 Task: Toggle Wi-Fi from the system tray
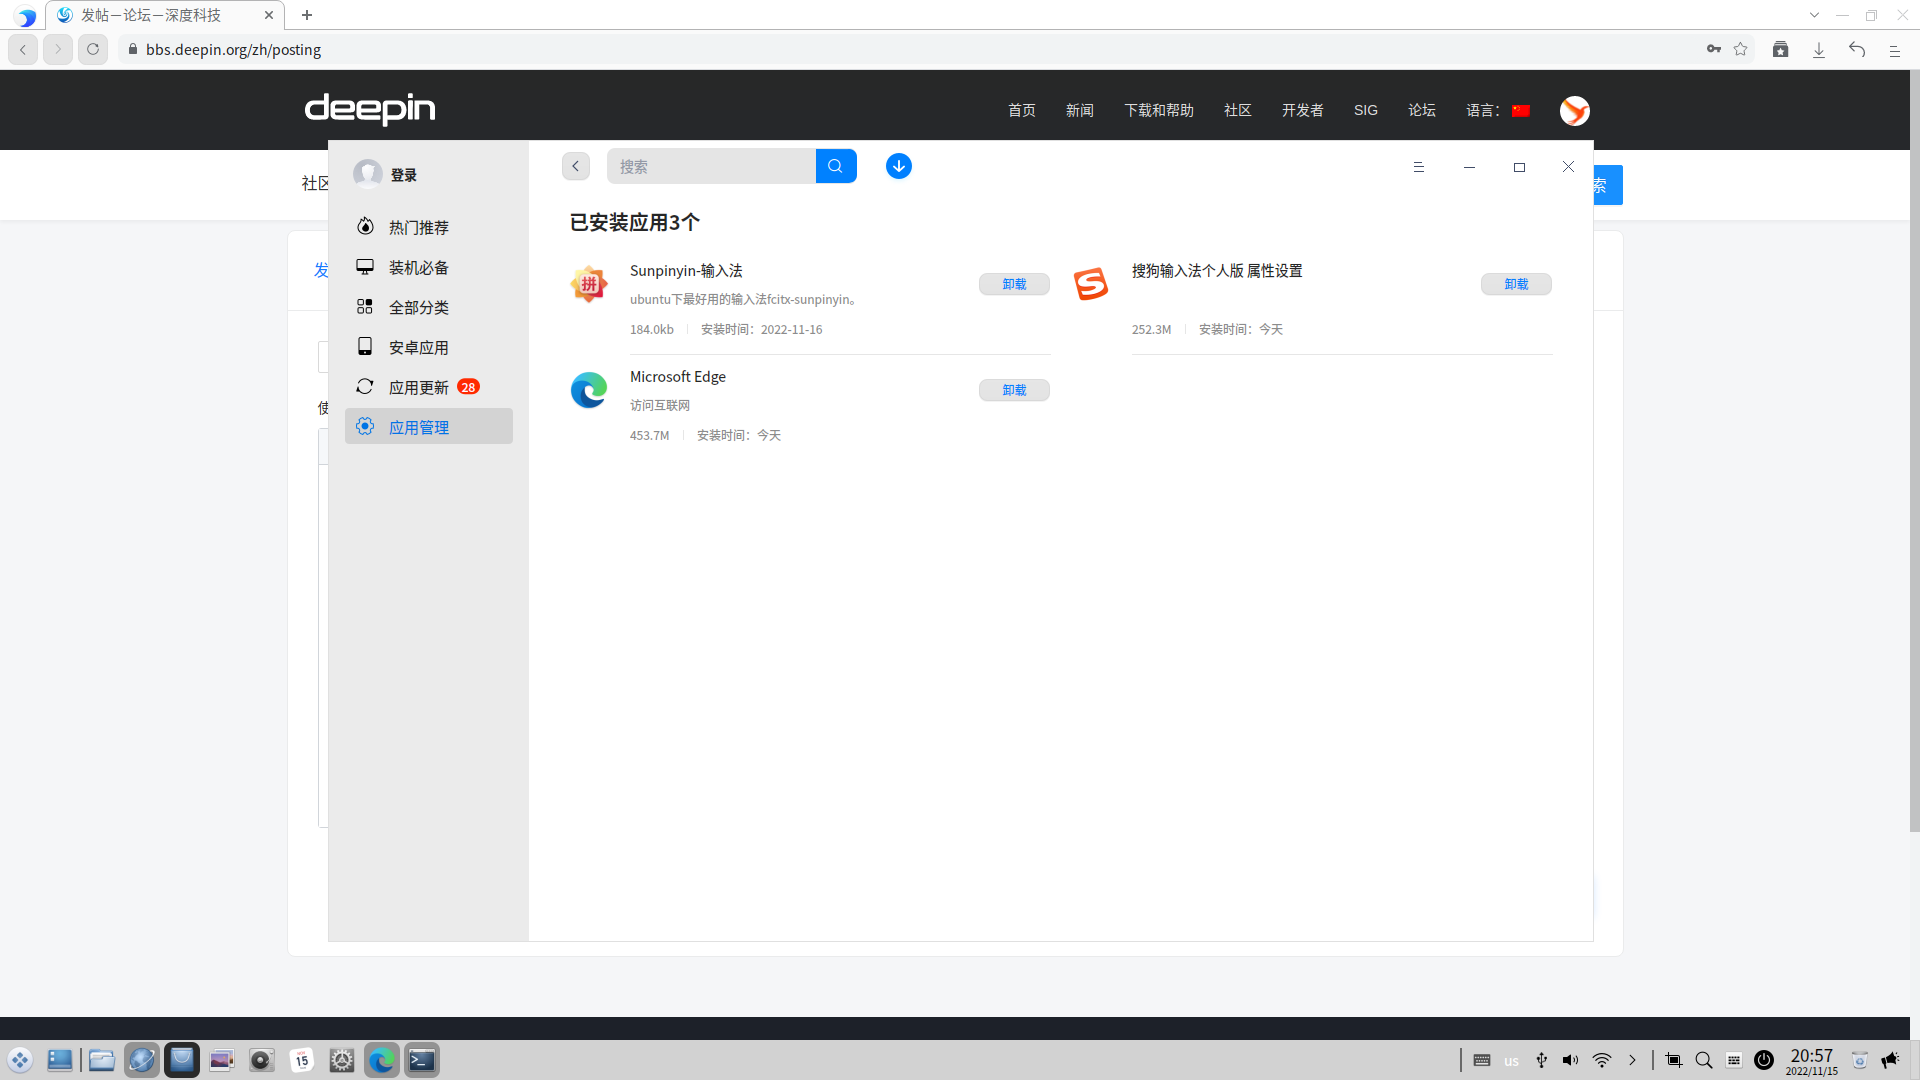(x=1602, y=1060)
